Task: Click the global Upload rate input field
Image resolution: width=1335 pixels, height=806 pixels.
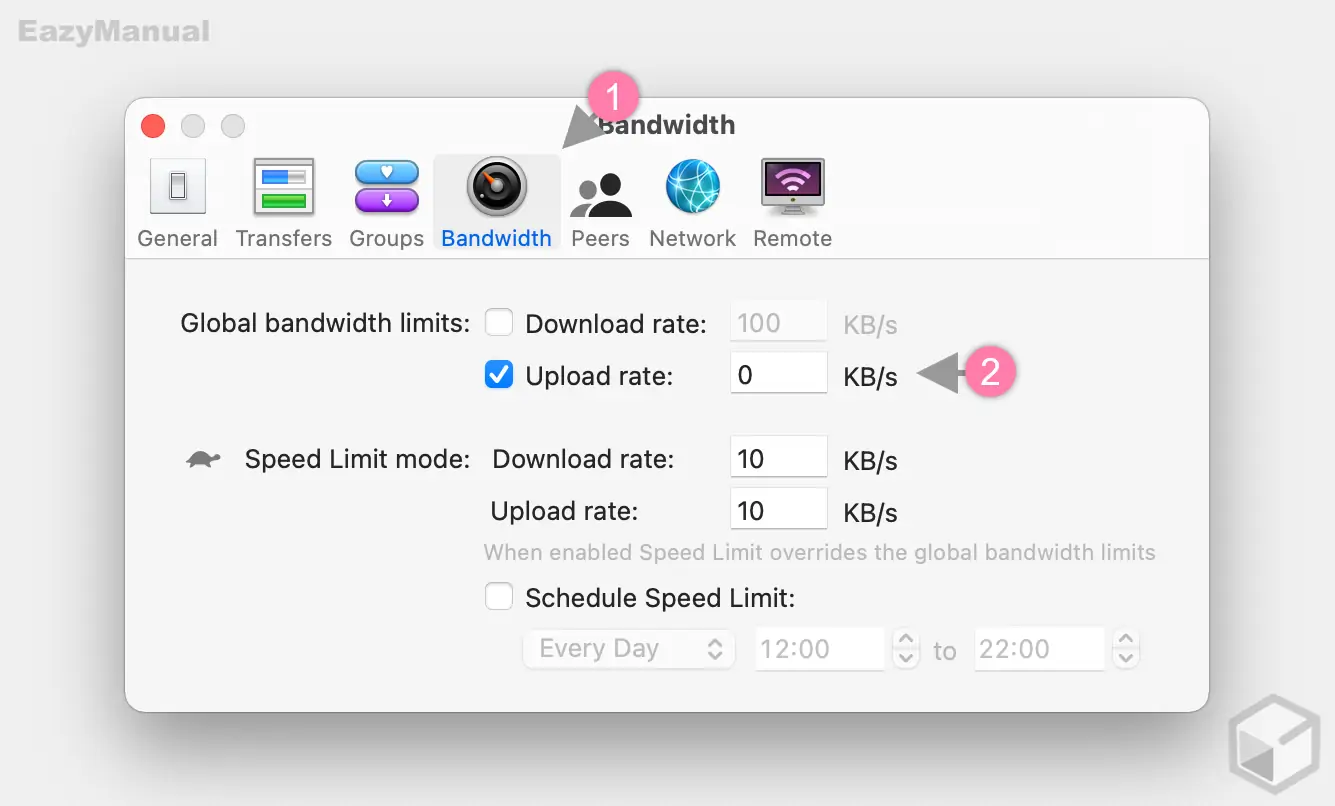Action: [778, 375]
